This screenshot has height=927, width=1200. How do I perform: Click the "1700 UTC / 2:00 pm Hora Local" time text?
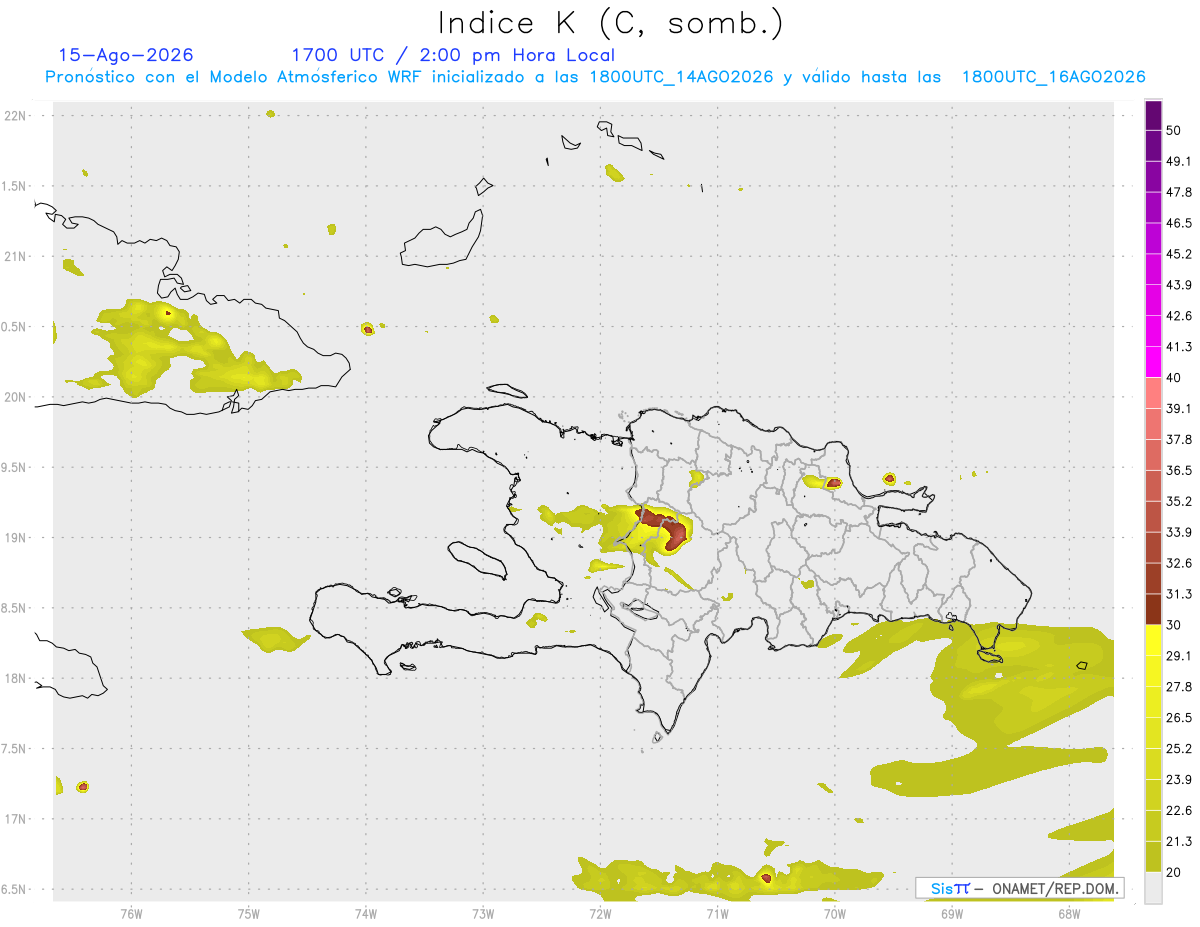click(453, 55)
